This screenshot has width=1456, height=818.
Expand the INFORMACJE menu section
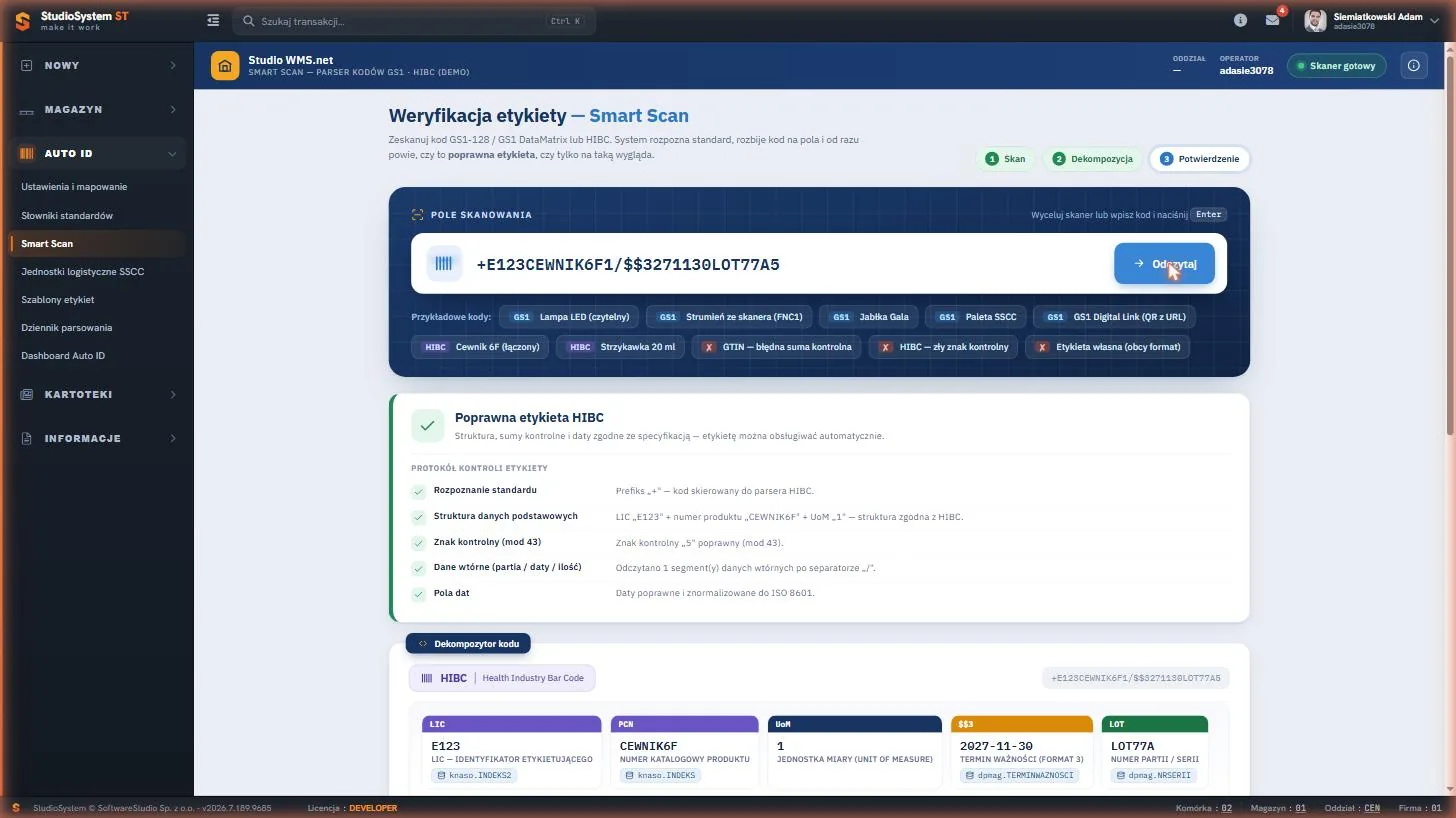pos(97,438)
